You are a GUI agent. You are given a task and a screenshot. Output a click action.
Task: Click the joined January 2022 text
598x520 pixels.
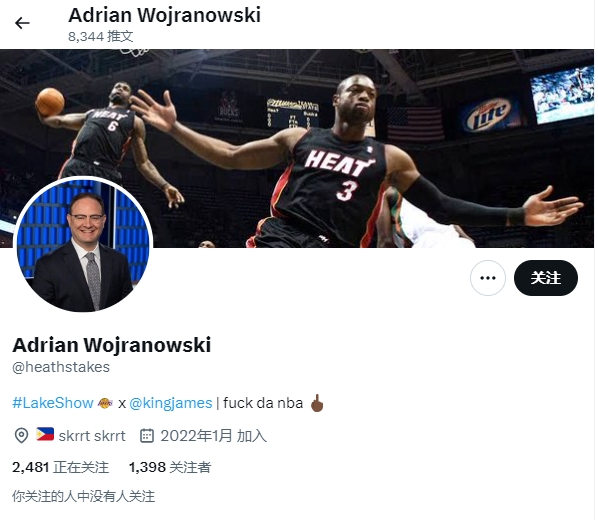pos(214,436)
